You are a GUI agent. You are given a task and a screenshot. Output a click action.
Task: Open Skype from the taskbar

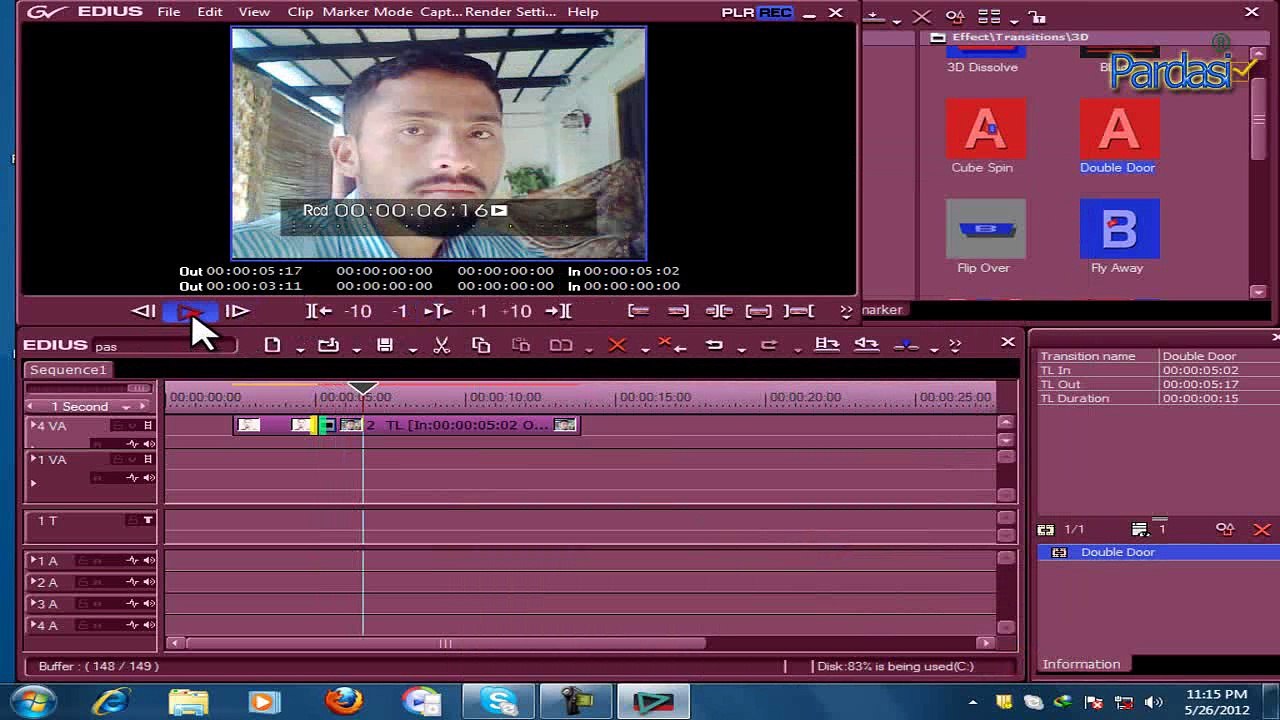[x=498, y=701]
